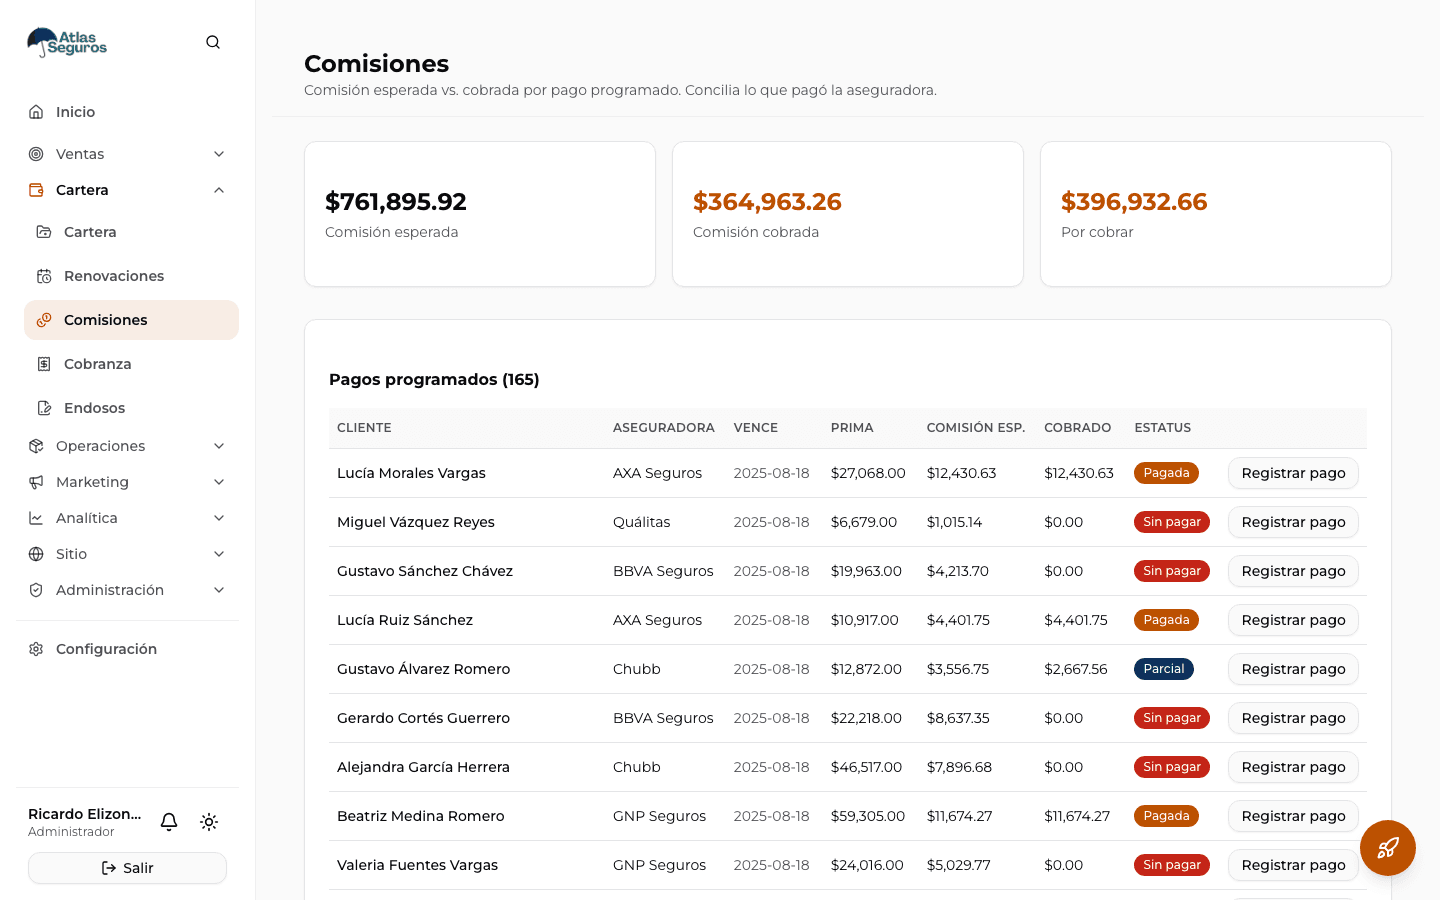Expand the Administración chevron
The width and height of the screenshot is (1440, 900).
219,590
